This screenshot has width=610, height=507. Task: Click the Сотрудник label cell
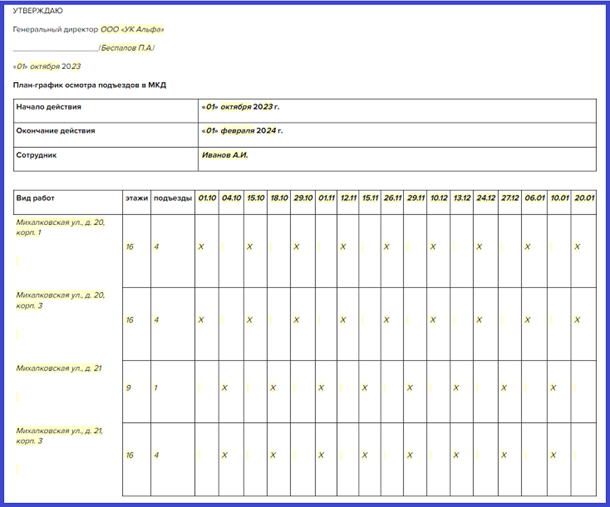point(40,155)
